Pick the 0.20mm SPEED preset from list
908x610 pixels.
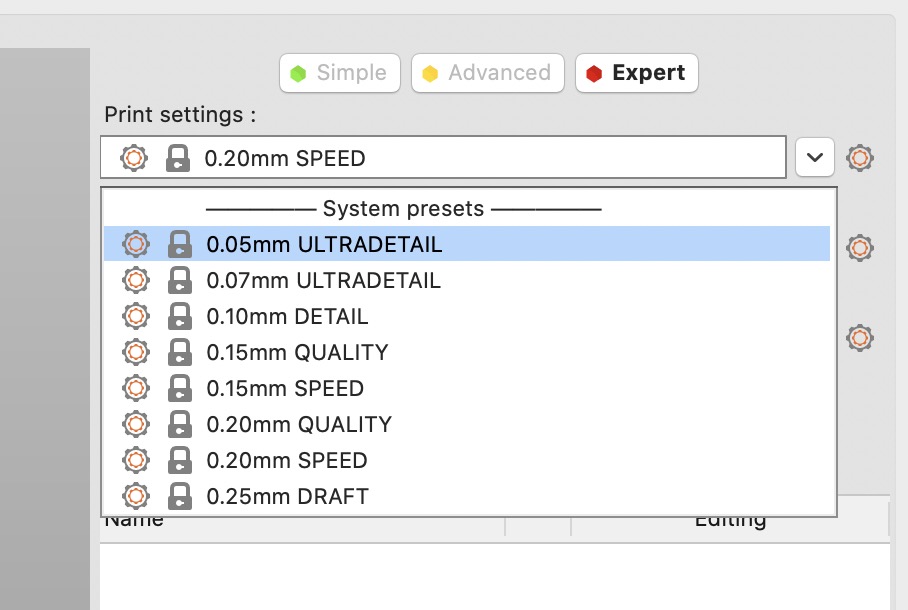pos(287,461)
